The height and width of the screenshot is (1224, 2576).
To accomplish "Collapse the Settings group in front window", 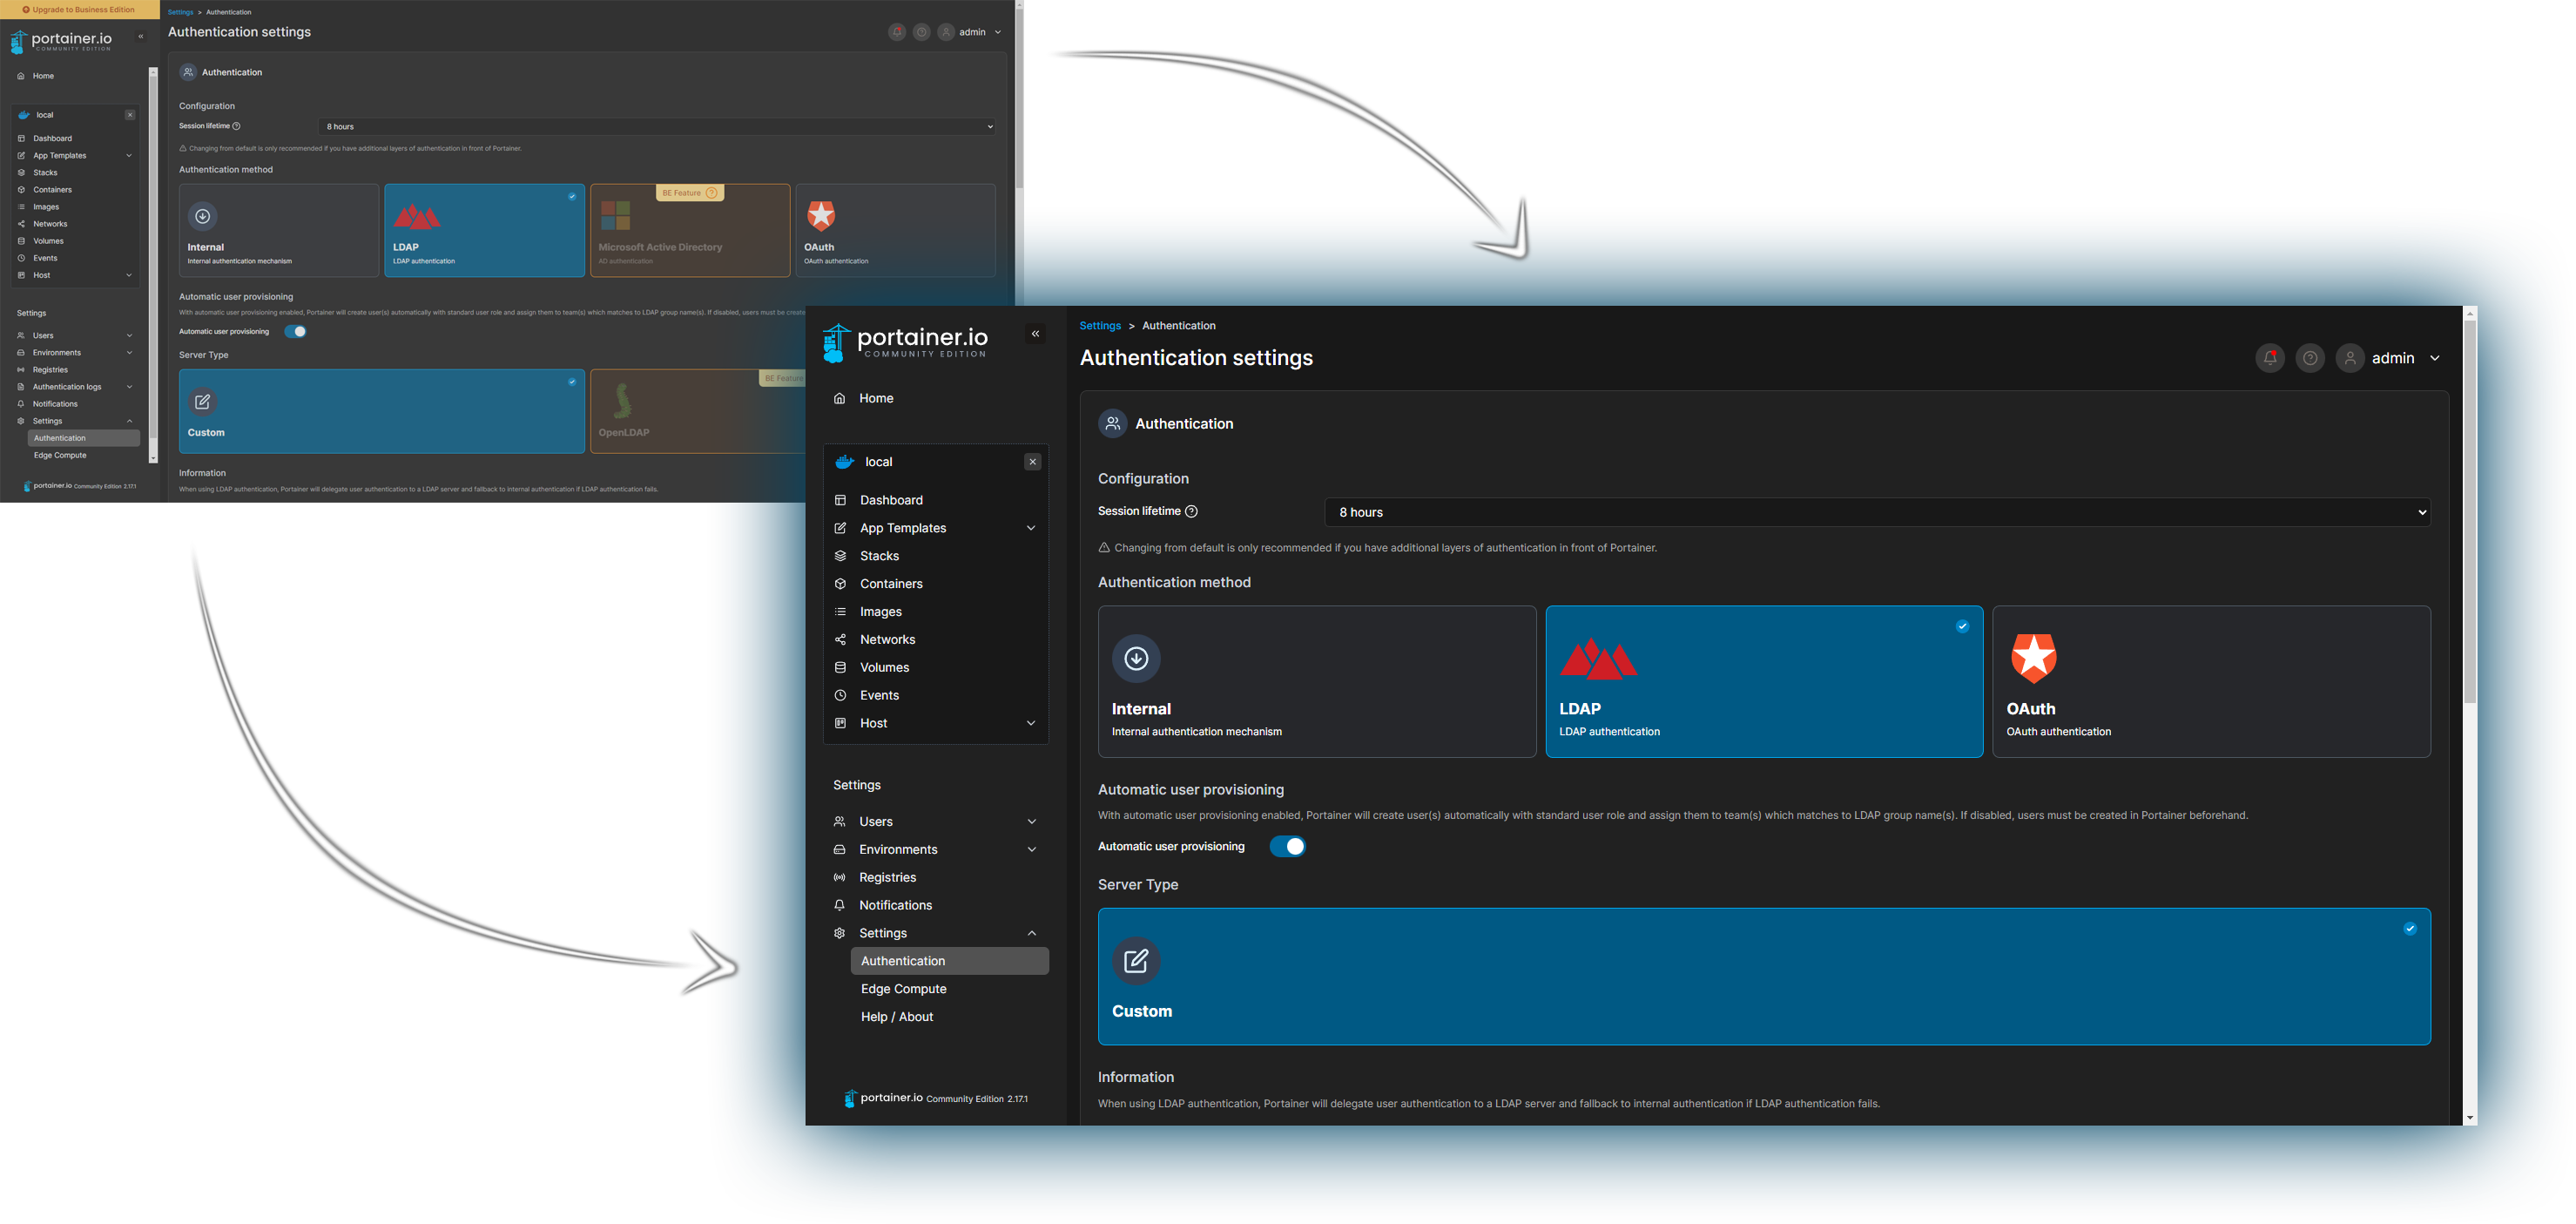I will (1032, 933).
